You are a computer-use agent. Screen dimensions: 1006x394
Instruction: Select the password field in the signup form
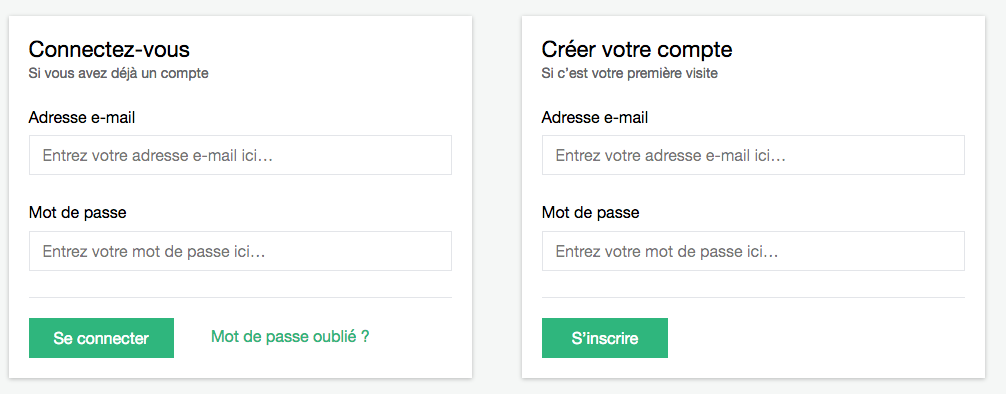coord(753,251)
